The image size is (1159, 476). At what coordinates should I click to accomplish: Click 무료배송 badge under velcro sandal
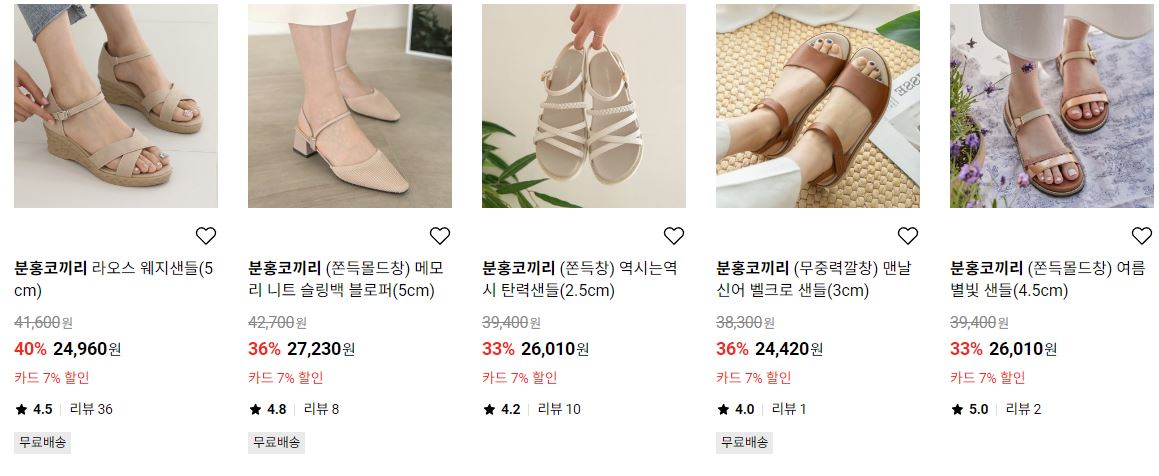[x=744, y=443]
